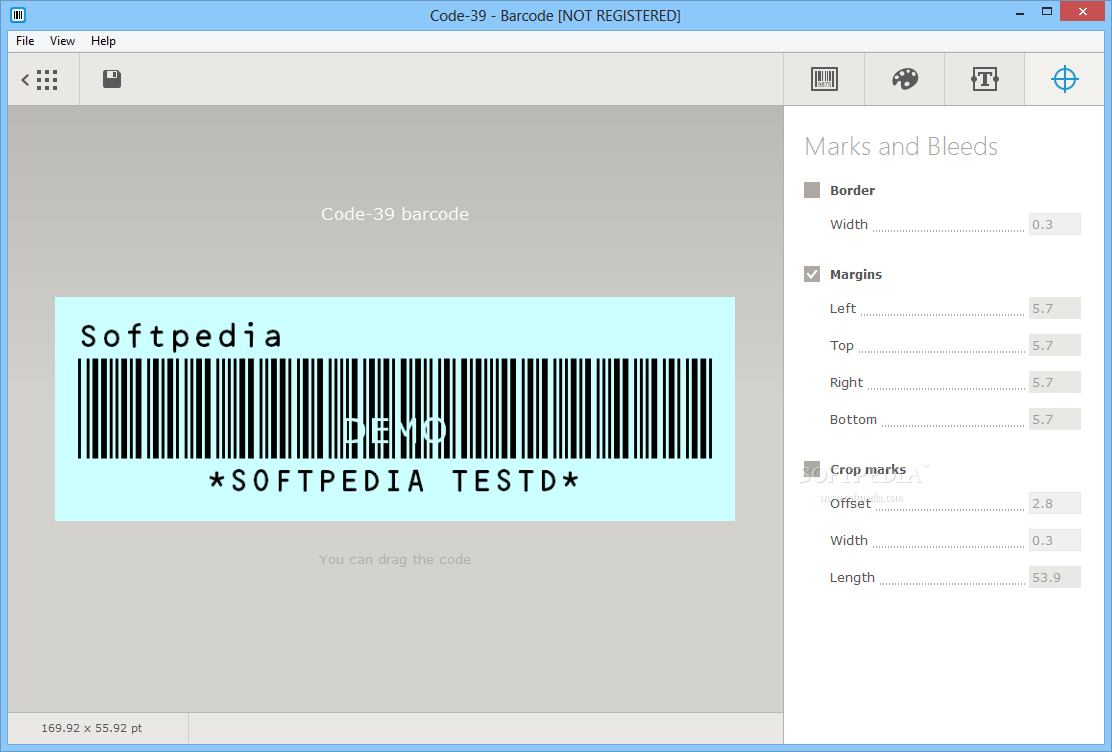Click the Right margin input field
The height and width of the screenshot is (752, 1112).
click(x=1055, y=382)
